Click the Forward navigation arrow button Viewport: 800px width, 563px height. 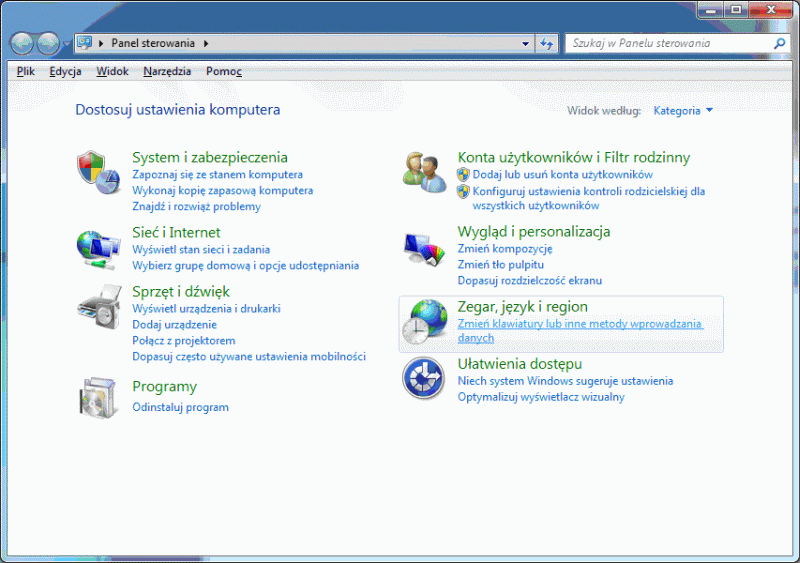click(x=48, y=44)
